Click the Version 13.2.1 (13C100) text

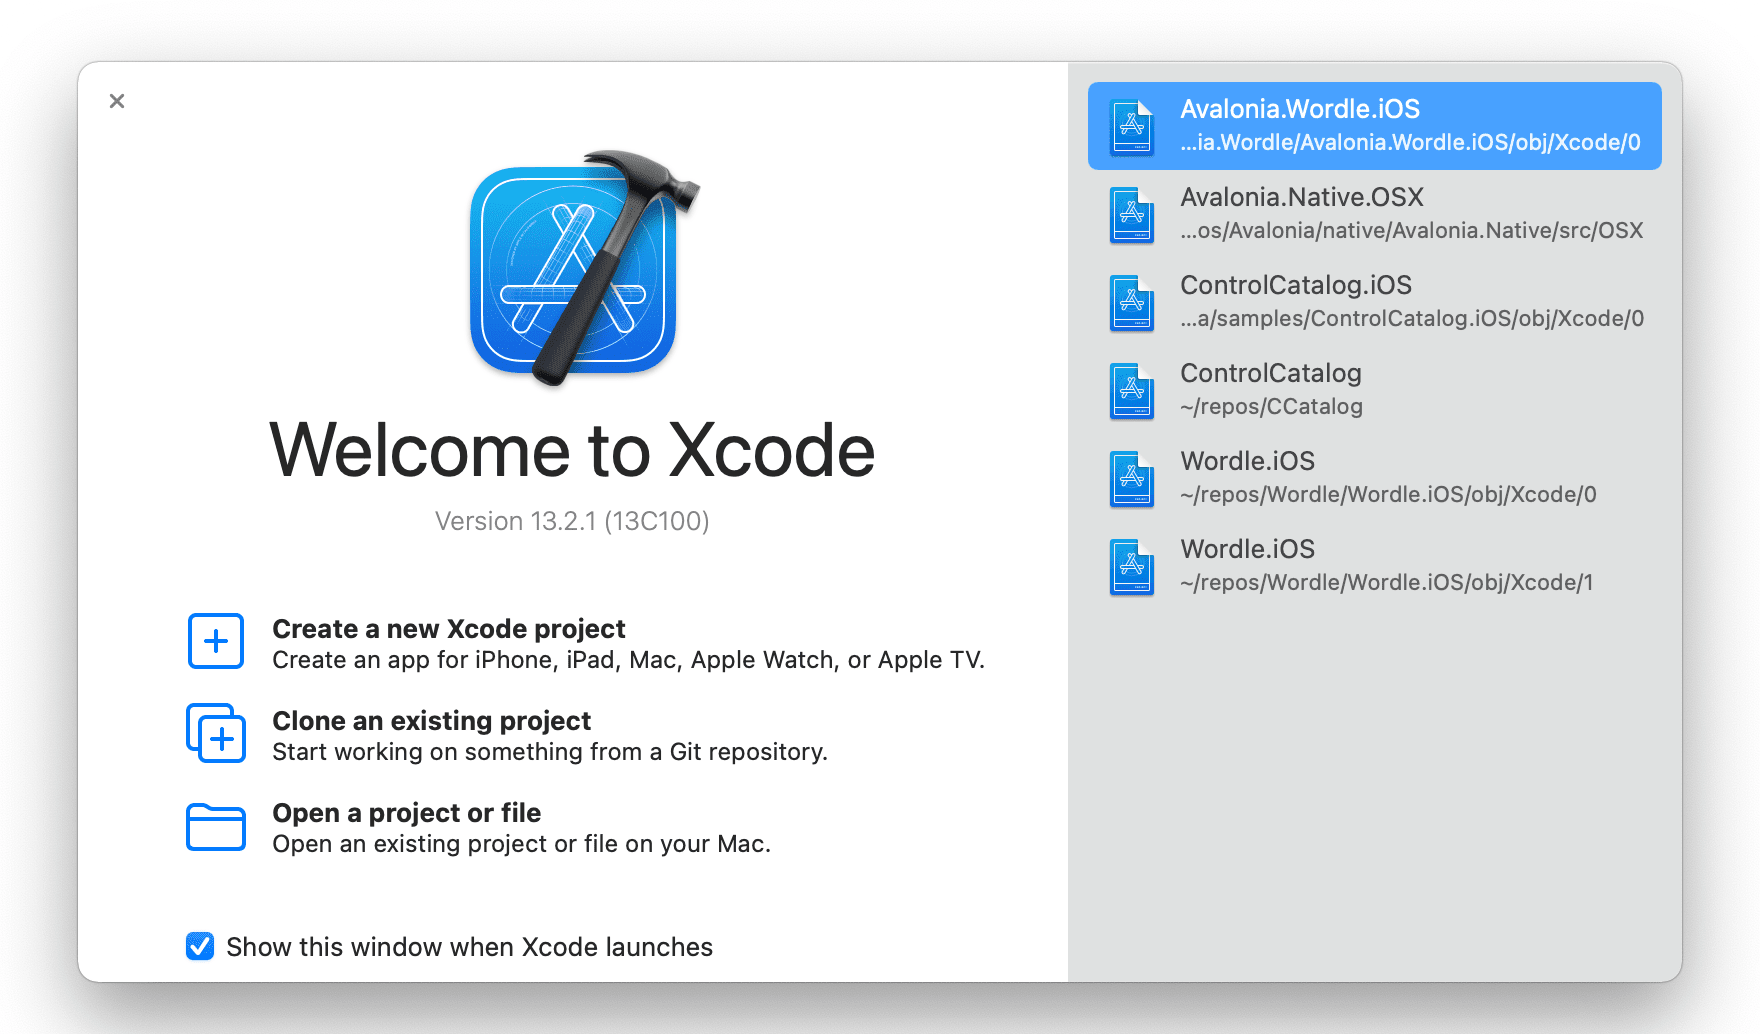point(572,521)
